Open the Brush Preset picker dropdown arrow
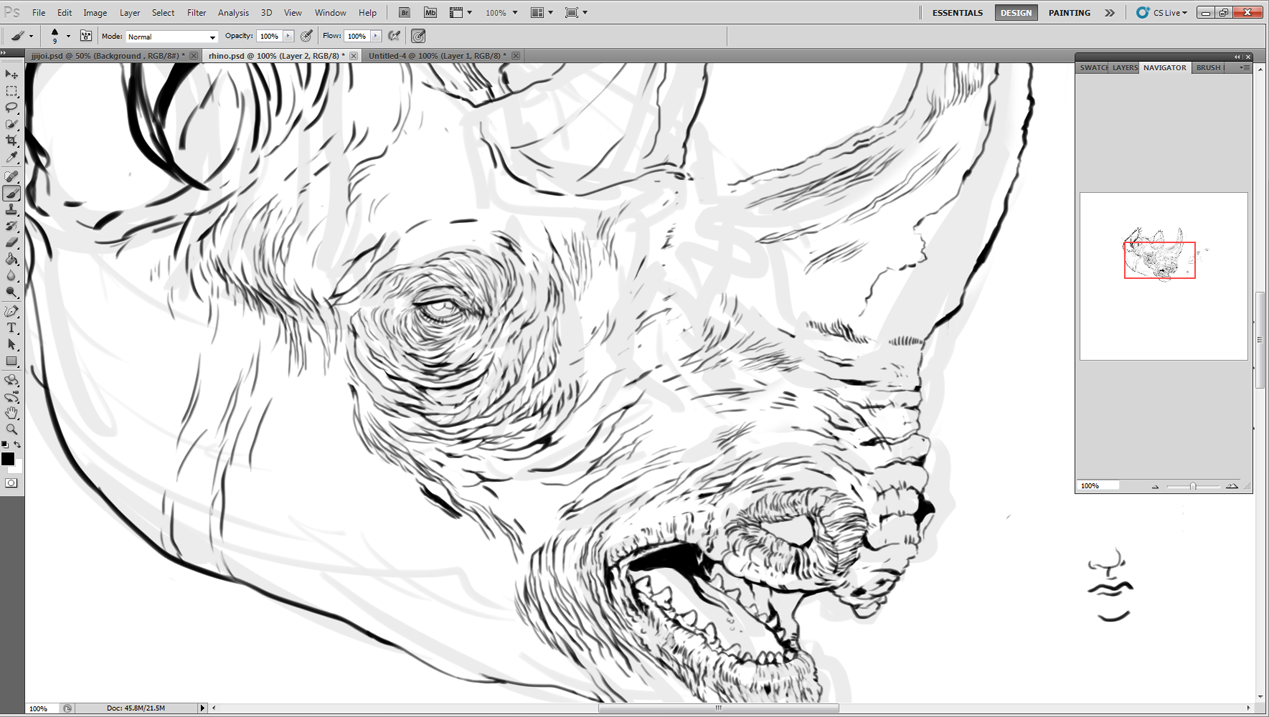1269x717 pixels. tap(68, 37)
